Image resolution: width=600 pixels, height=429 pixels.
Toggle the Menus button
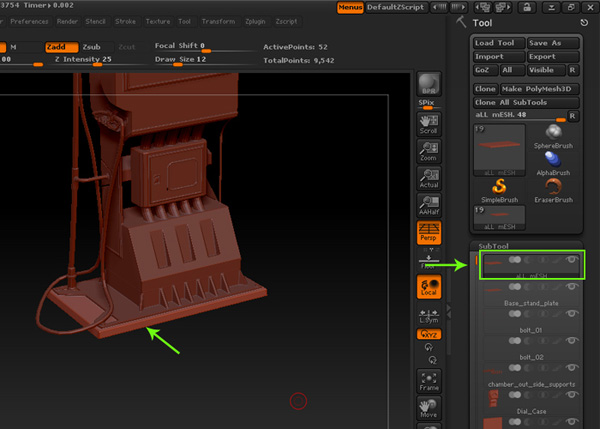(350, 7)
